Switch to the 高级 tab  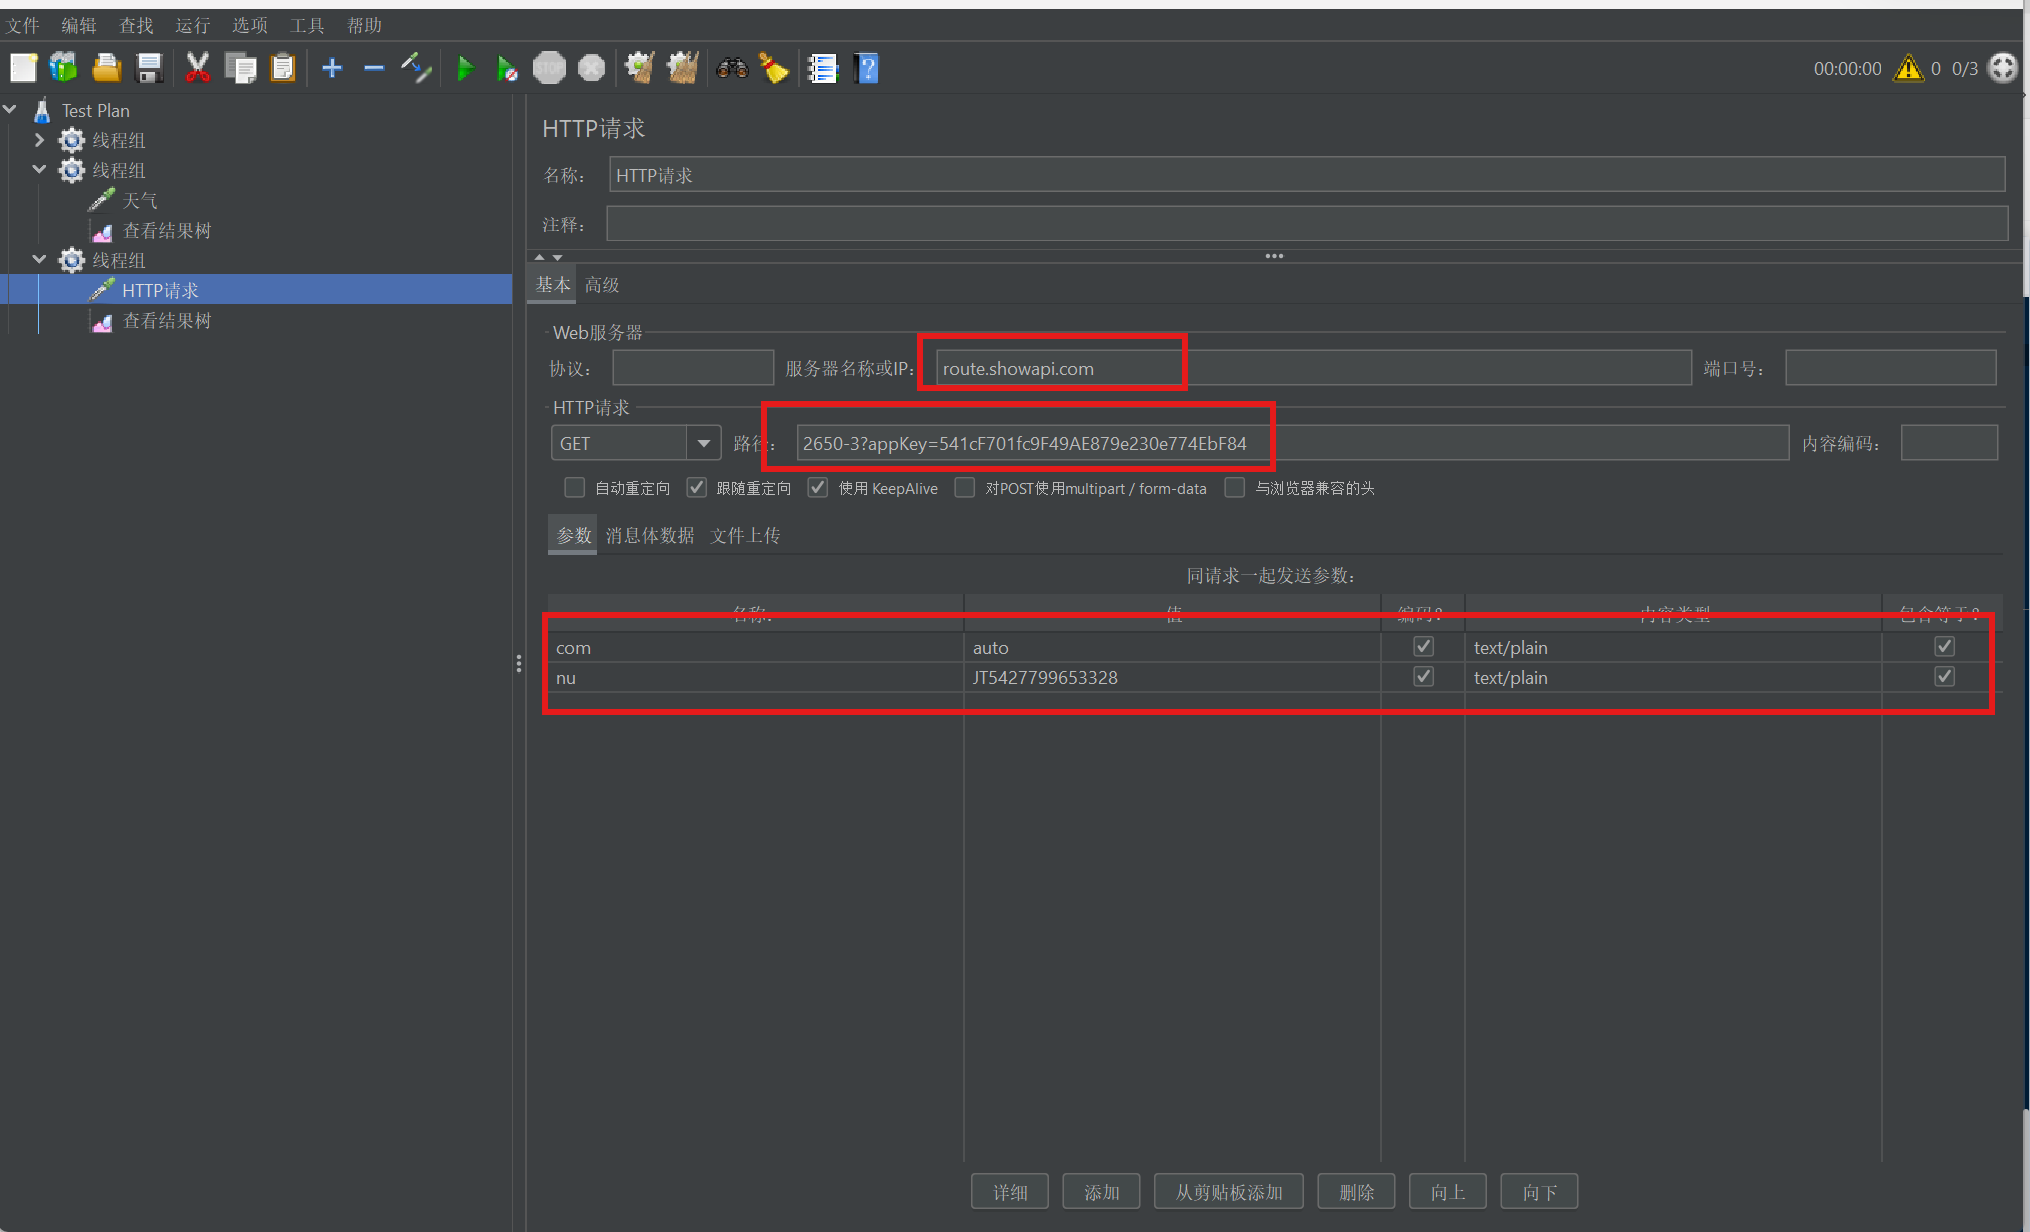coord(602,286)
